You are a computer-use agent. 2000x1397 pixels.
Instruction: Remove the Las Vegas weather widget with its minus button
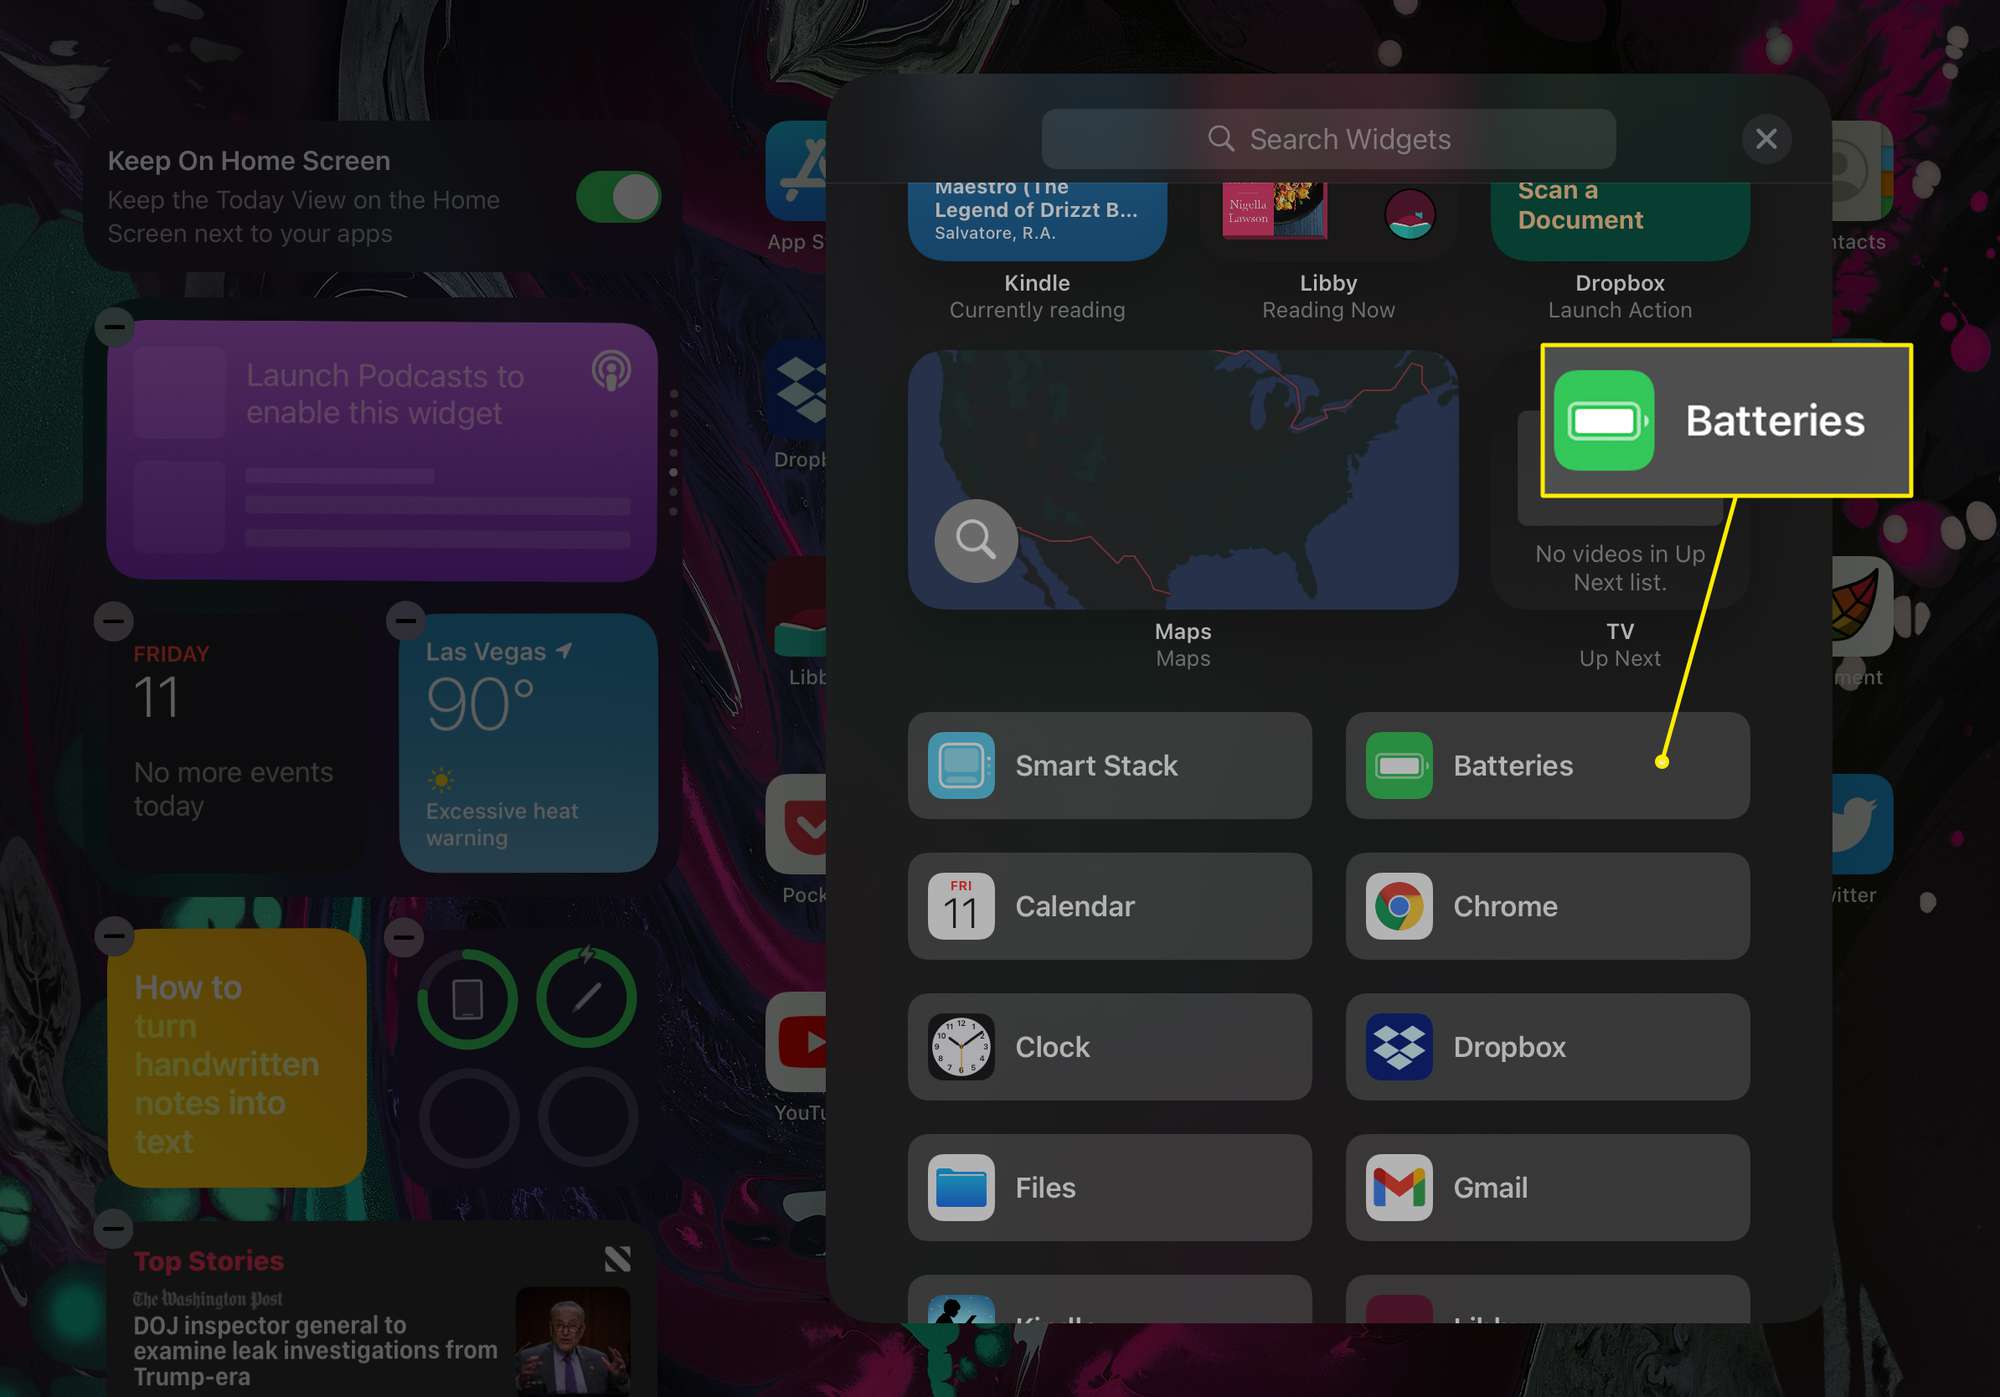tap(406, 621)
